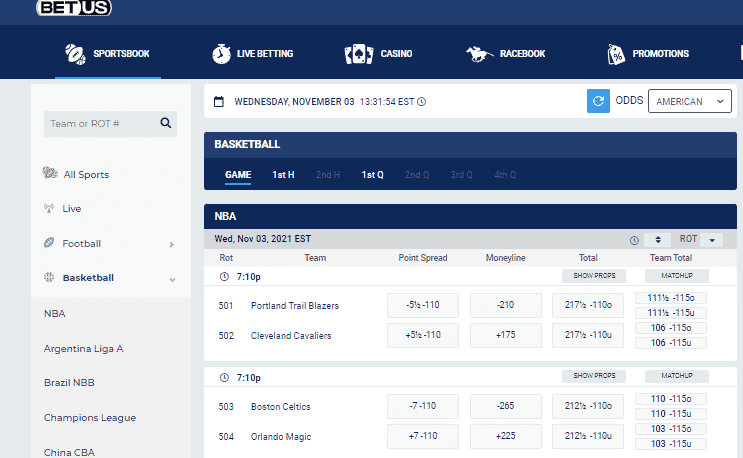Refresh the odds with blue button
The height and width of the screenshot is (458, 743).
pyautogui.click(x=598, y=101)
